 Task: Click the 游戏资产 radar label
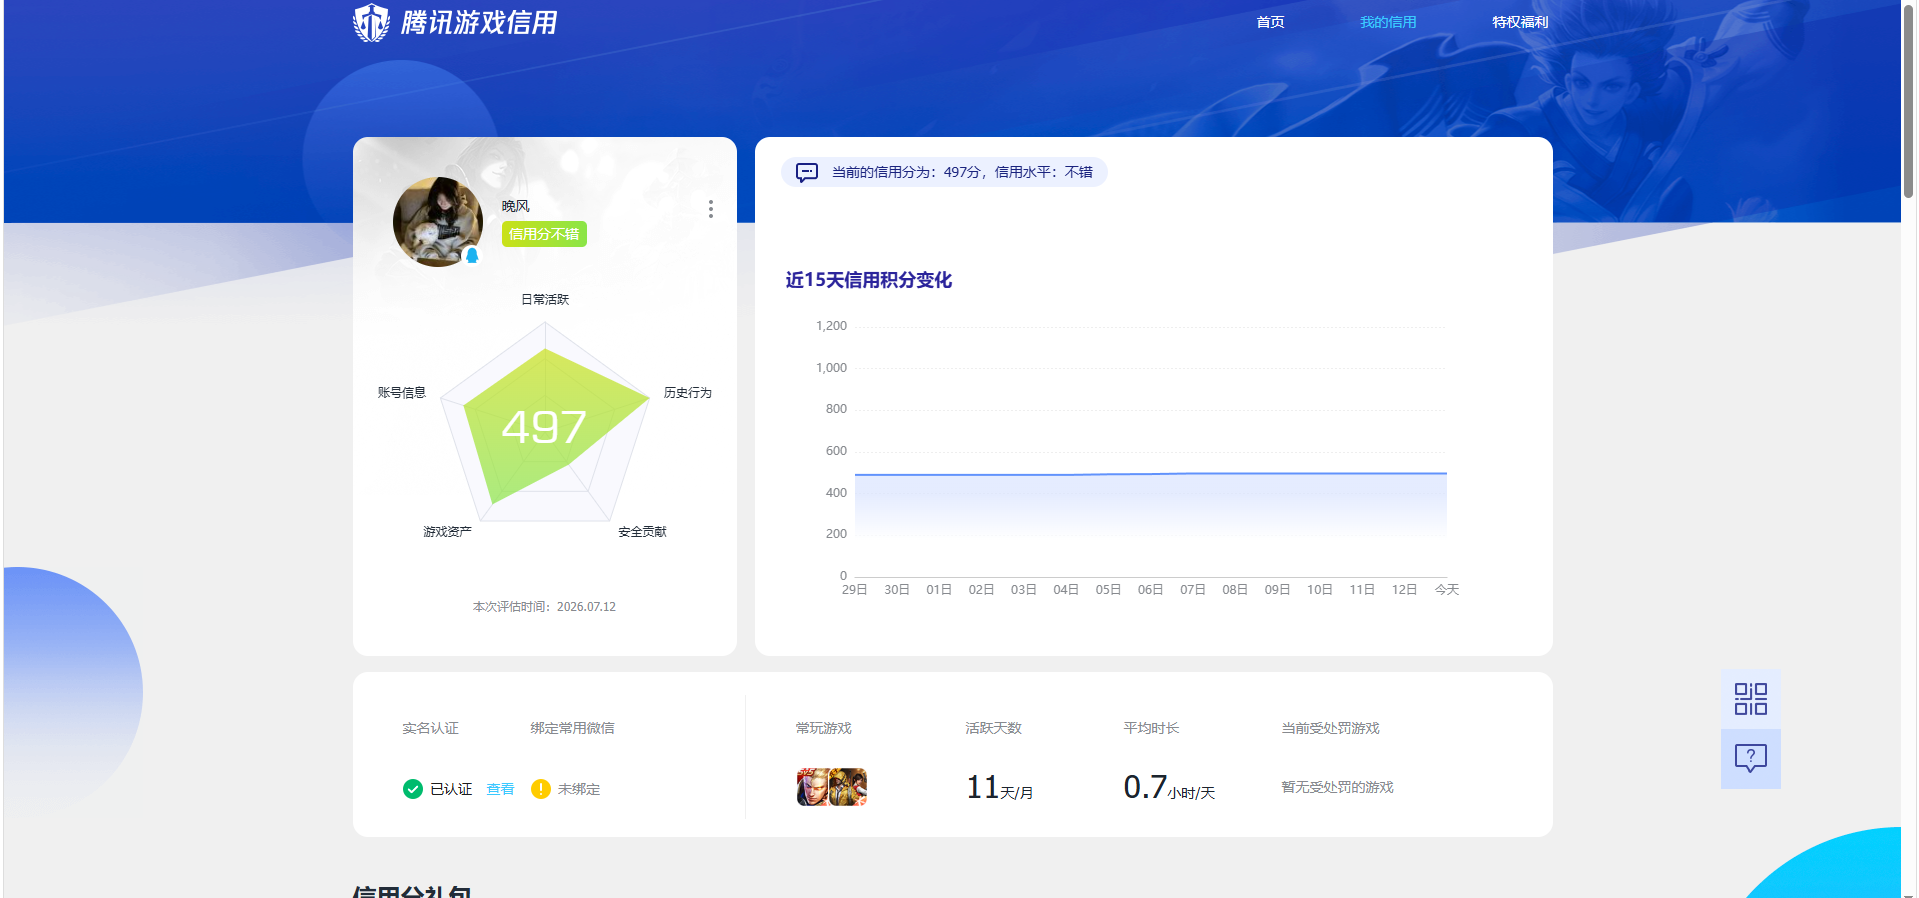447,531
